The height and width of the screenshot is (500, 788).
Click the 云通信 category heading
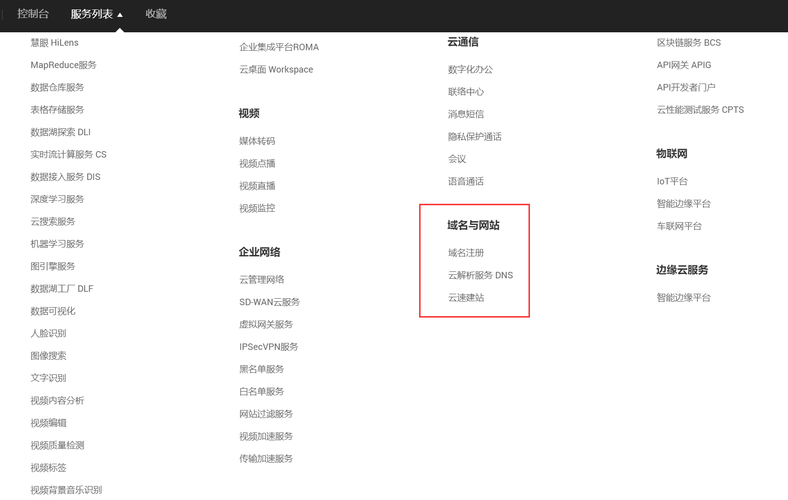(x=463, y=42)
